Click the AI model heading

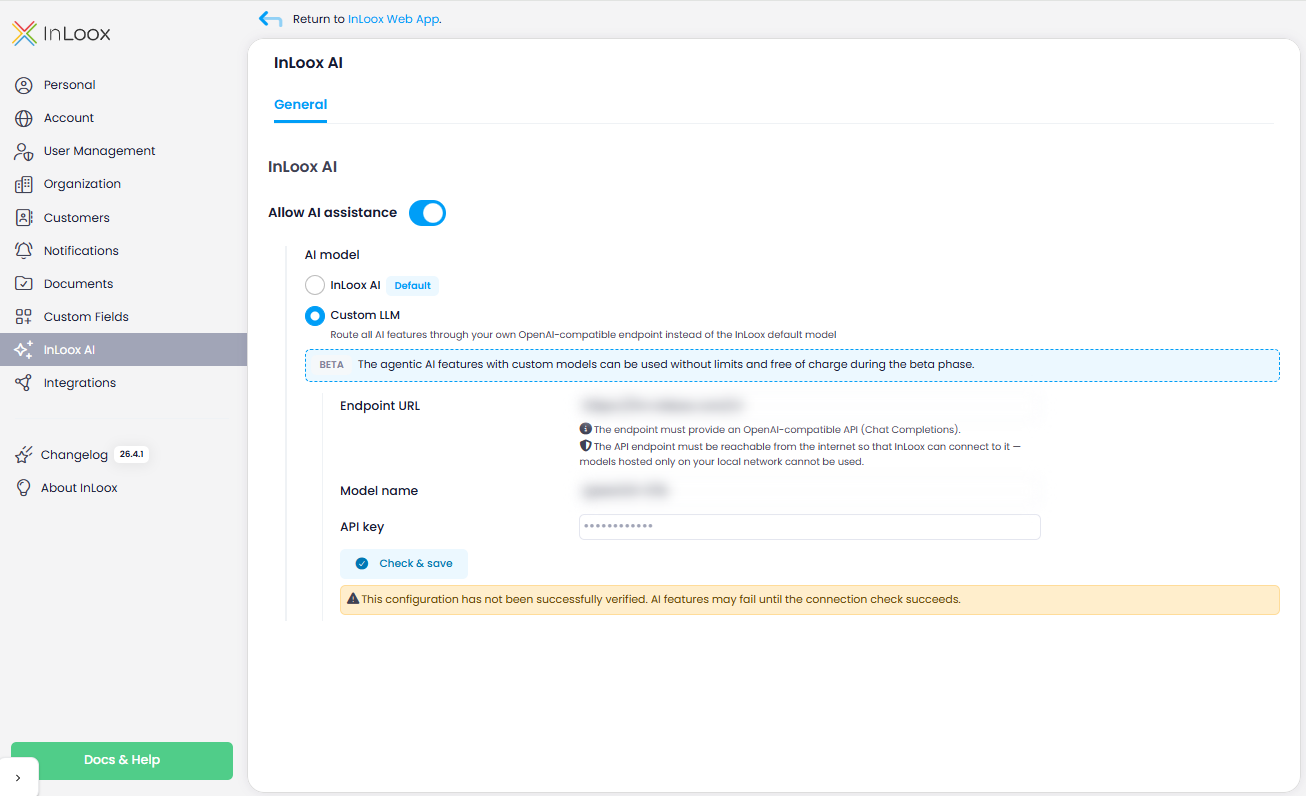[x=332, y=255]
